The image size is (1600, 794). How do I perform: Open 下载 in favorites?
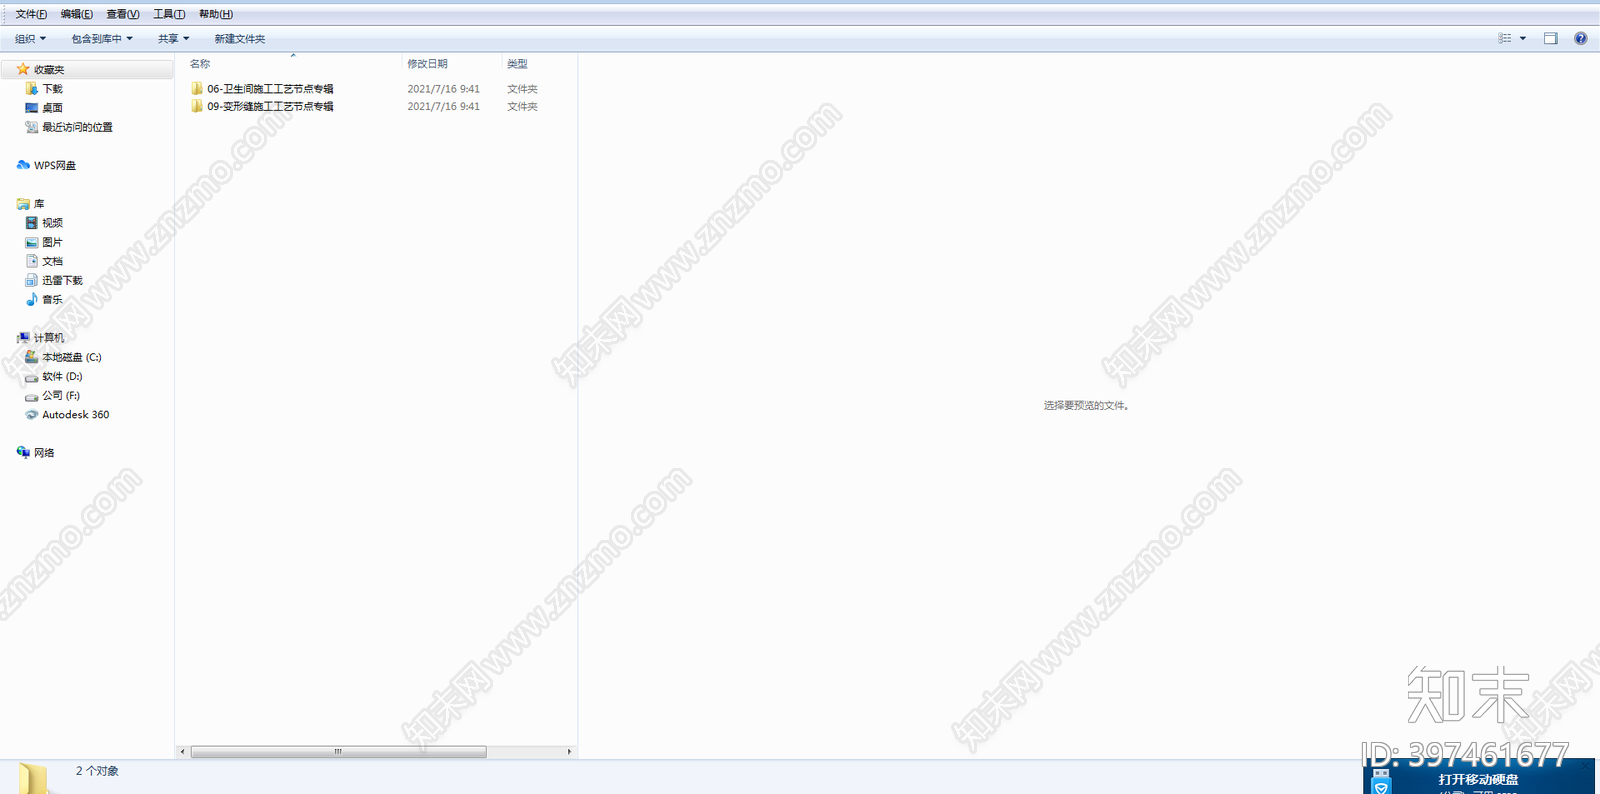tap(52, 89)
